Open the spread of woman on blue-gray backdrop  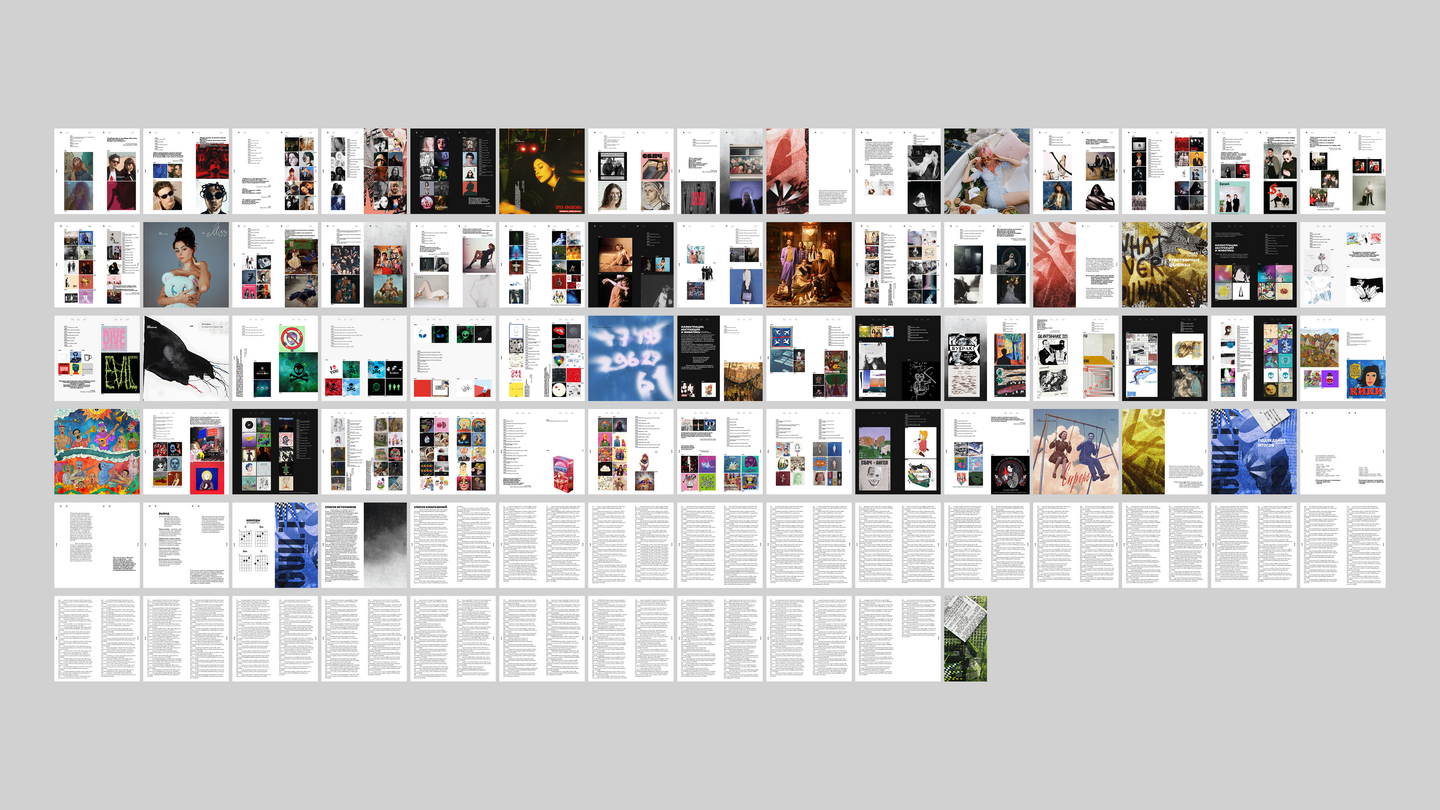(186, 264)
